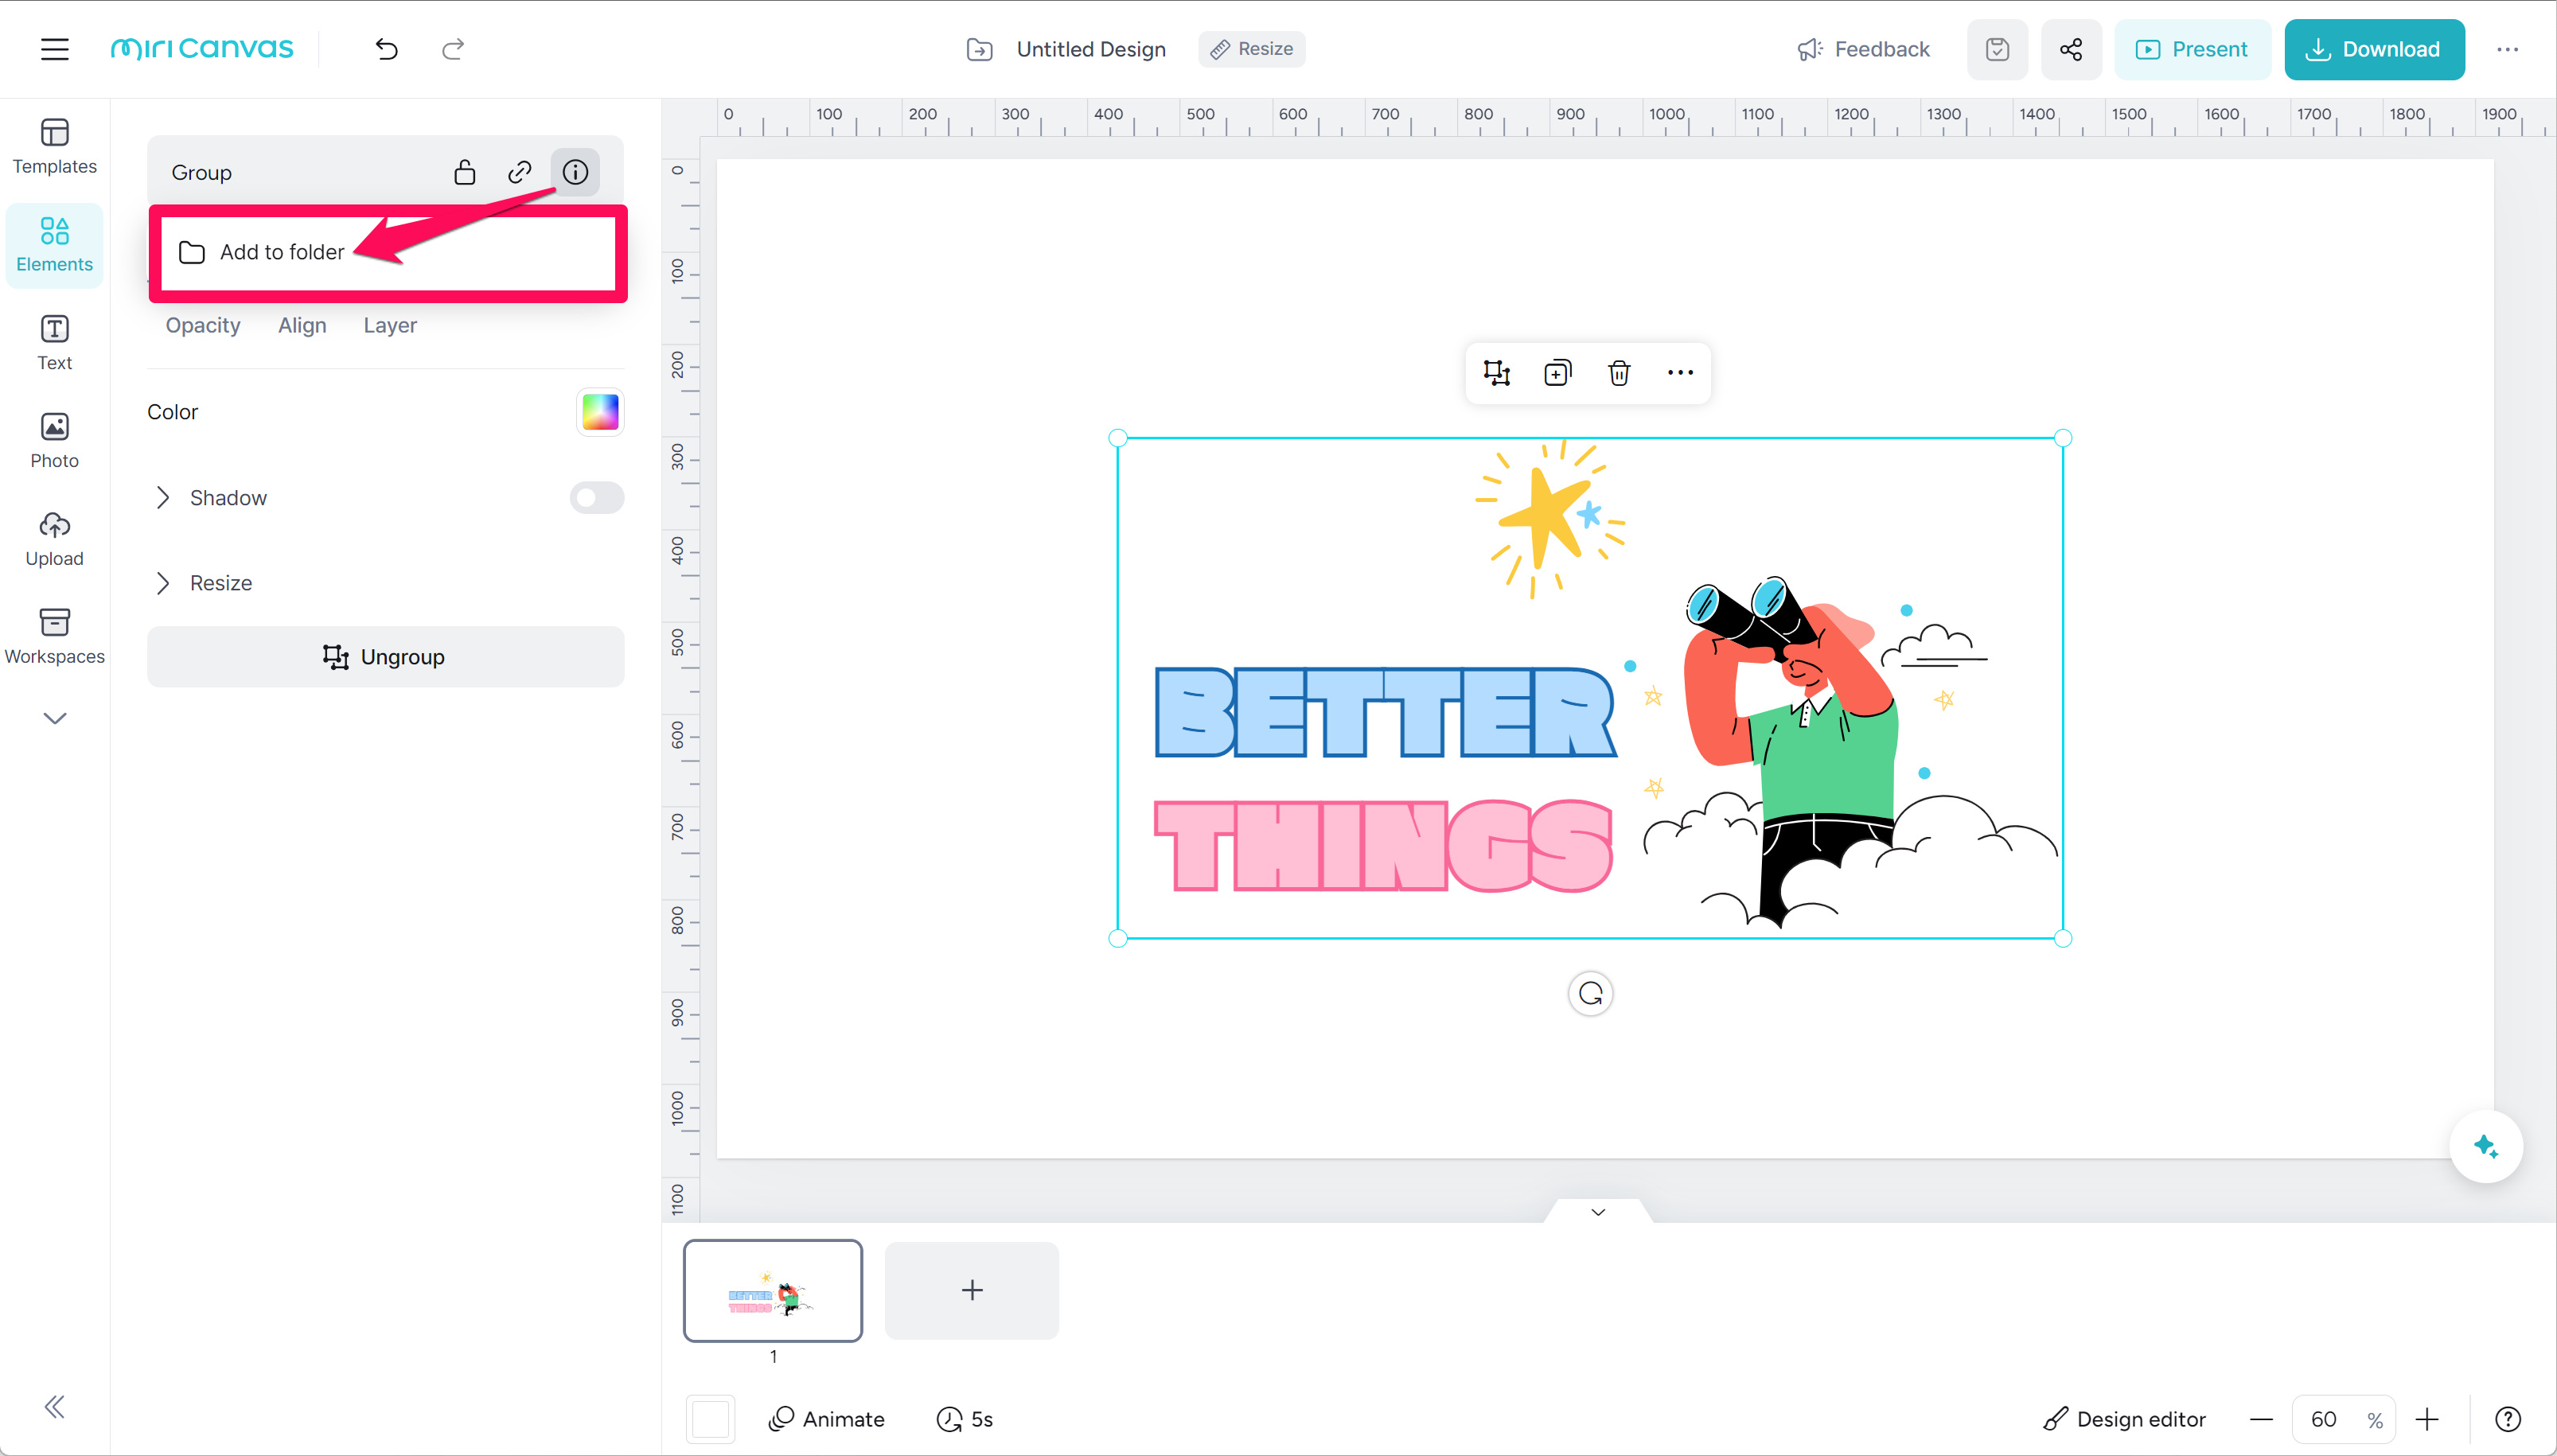Screen dimensions: 2557x1456
Task: Add a new page with plus thumbnail
Action: pyautogui.click(x=971, y=1290)
